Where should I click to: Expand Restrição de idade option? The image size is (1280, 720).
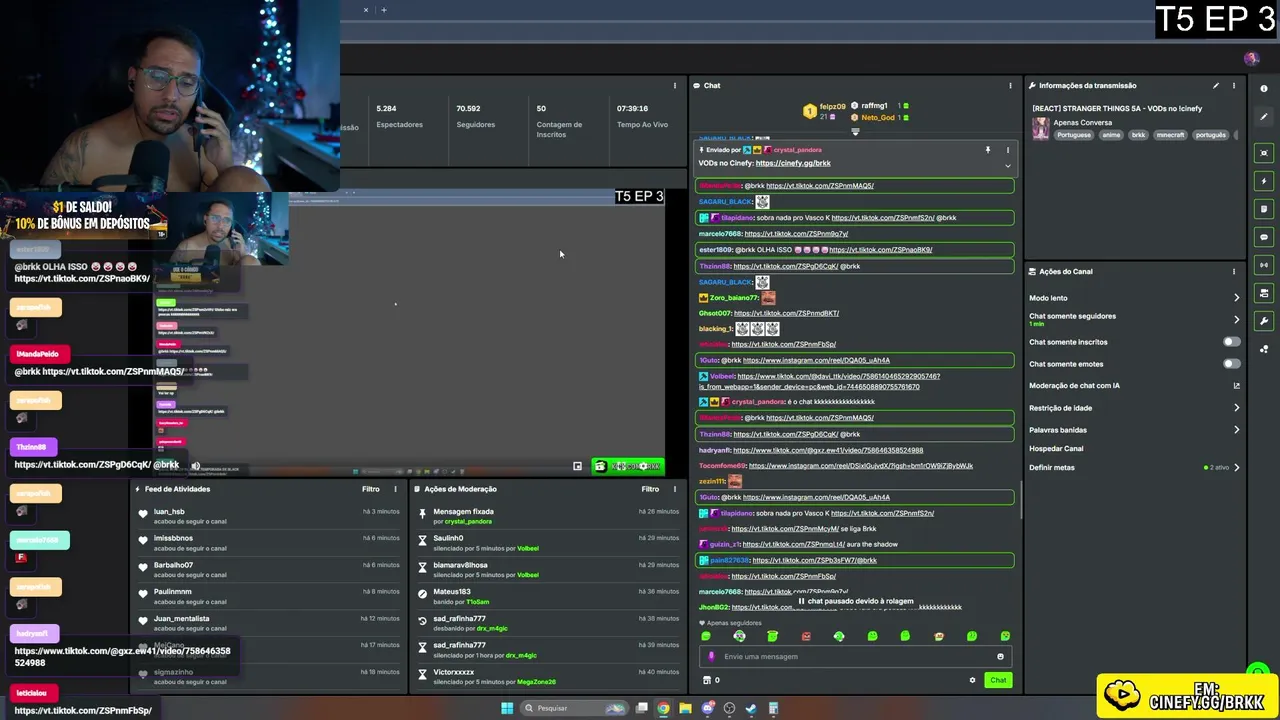[1236, 408]
